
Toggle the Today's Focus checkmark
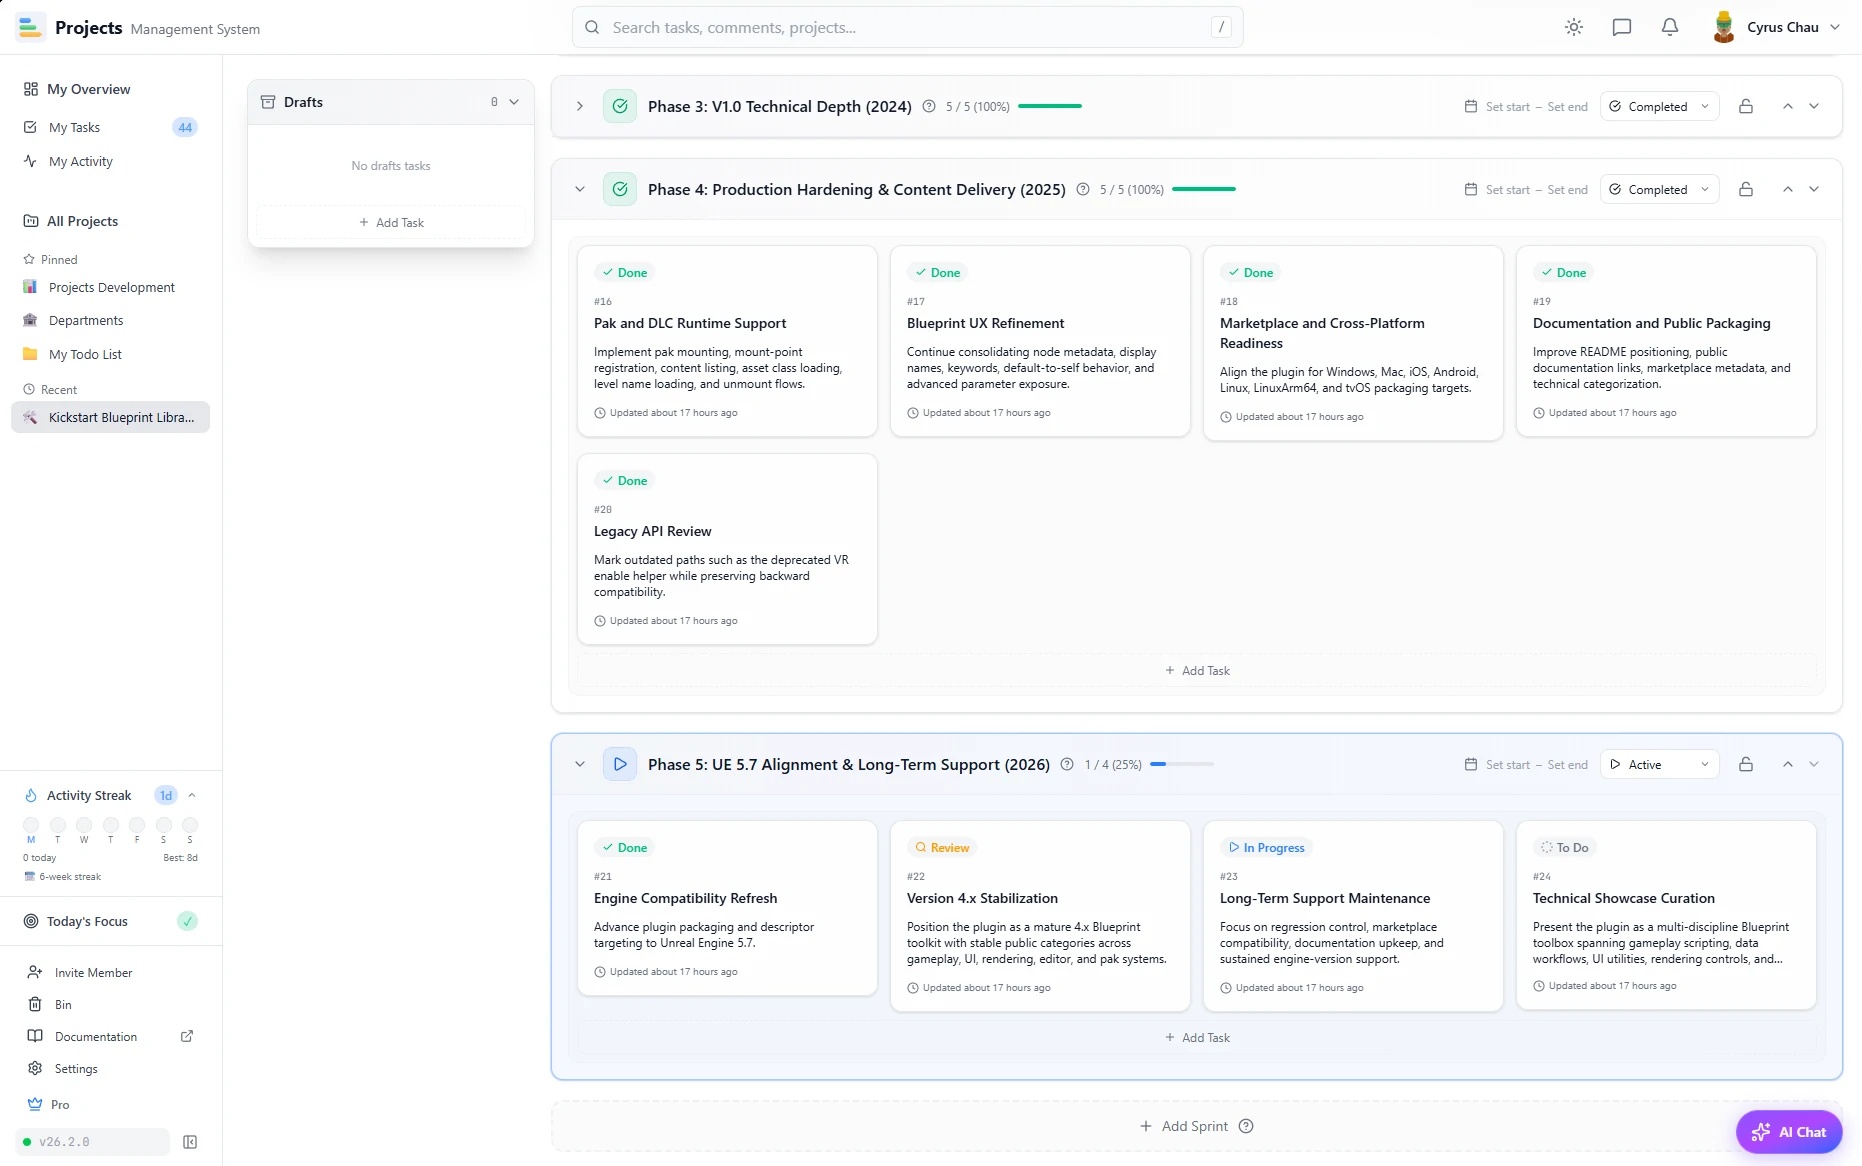pos(187,921)
